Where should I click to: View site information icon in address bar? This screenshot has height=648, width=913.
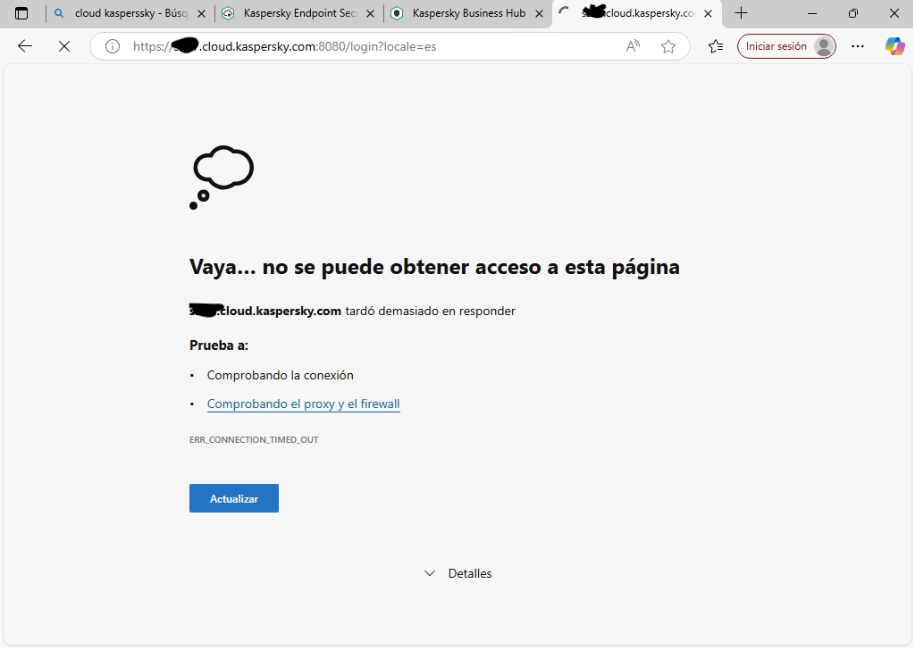click(112, 47)
